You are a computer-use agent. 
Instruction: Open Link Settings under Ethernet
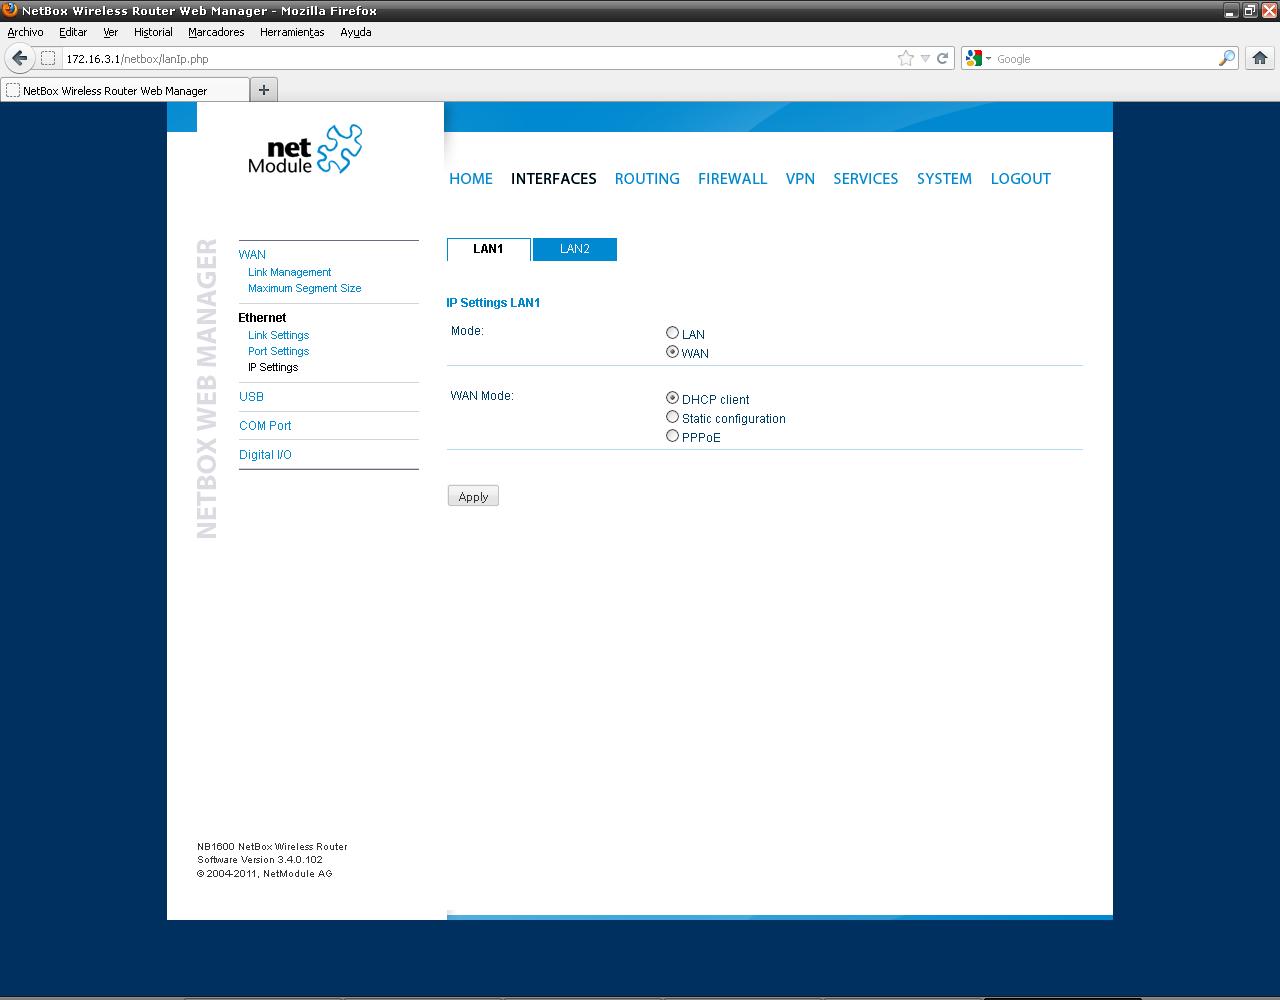pos(278,335)
